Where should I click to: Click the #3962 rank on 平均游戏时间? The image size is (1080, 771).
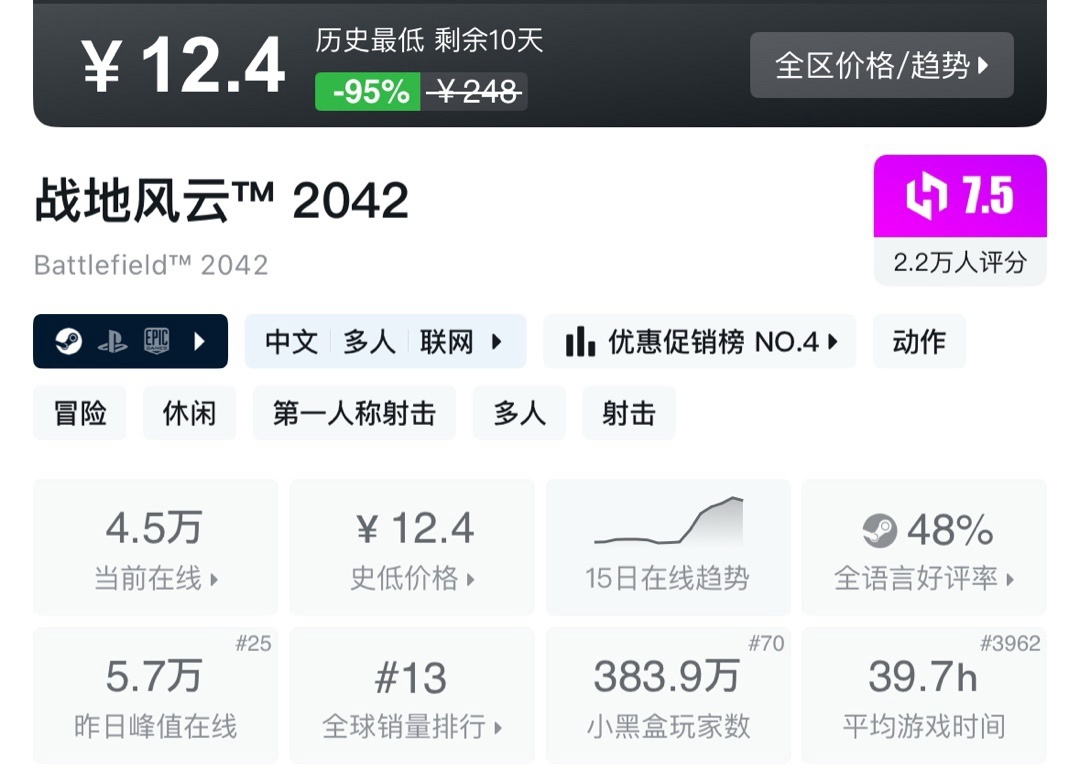(x=1010, y=644)
